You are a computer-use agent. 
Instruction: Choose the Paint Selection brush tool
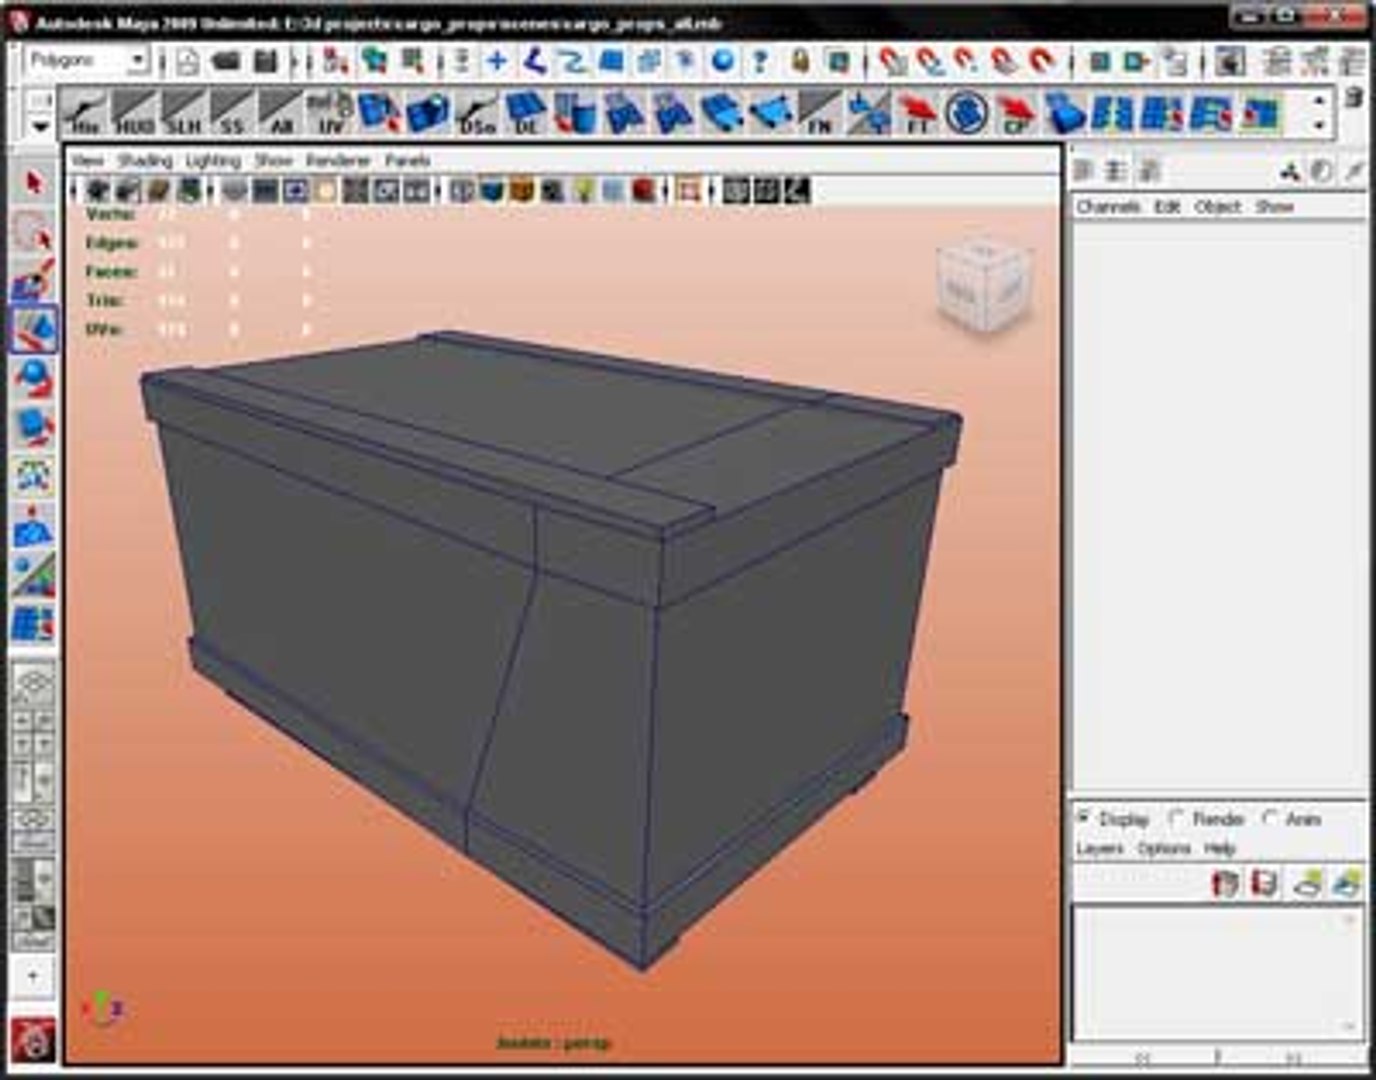tap(33, 281)
